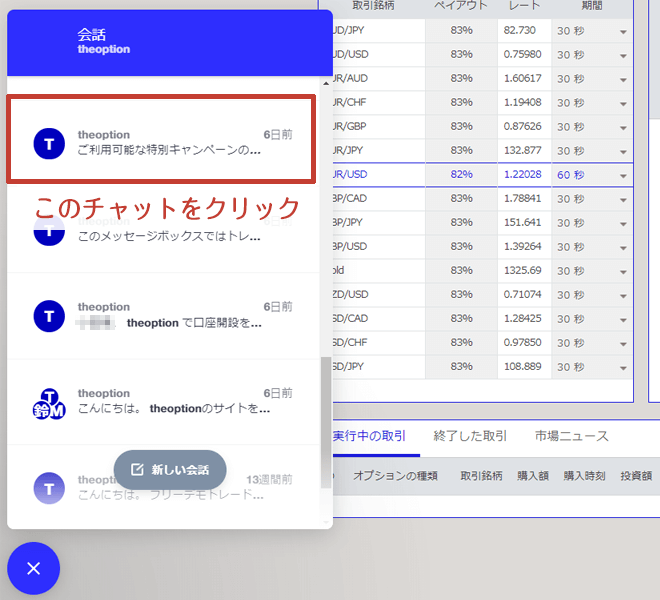Expand period dropdown for rate 1.28425 row
This screenshot has height=600, width=660.
623,320
